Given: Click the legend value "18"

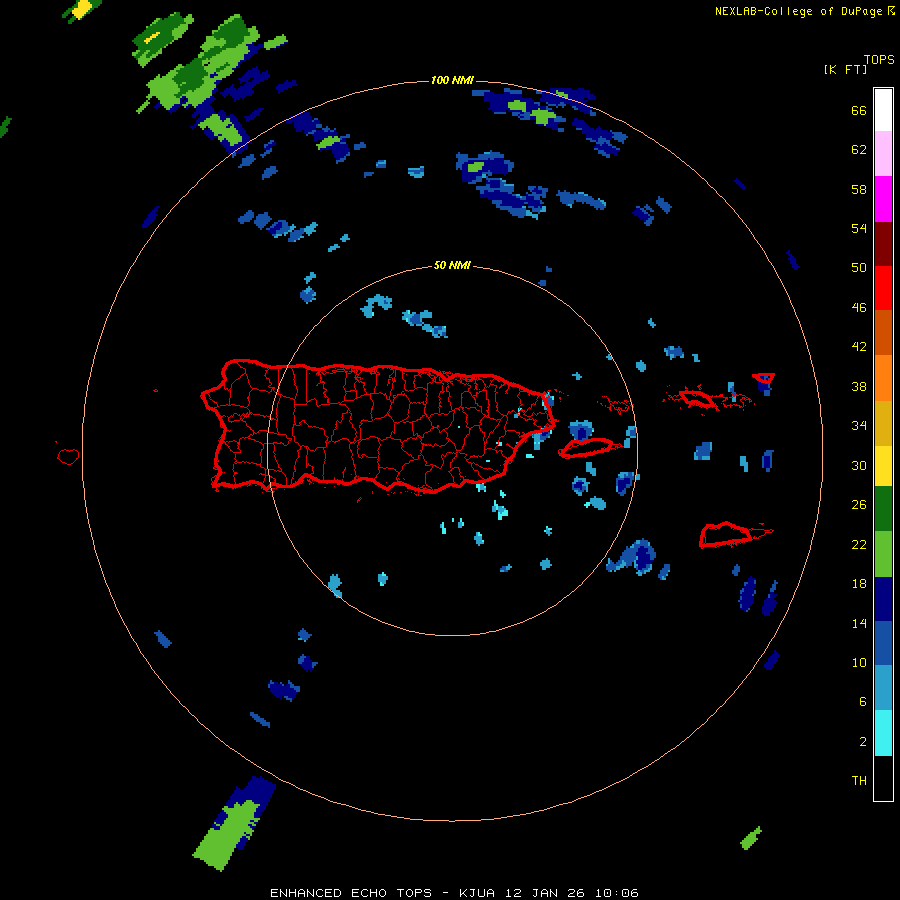Looking at the screenshot, I should (859, 584).
